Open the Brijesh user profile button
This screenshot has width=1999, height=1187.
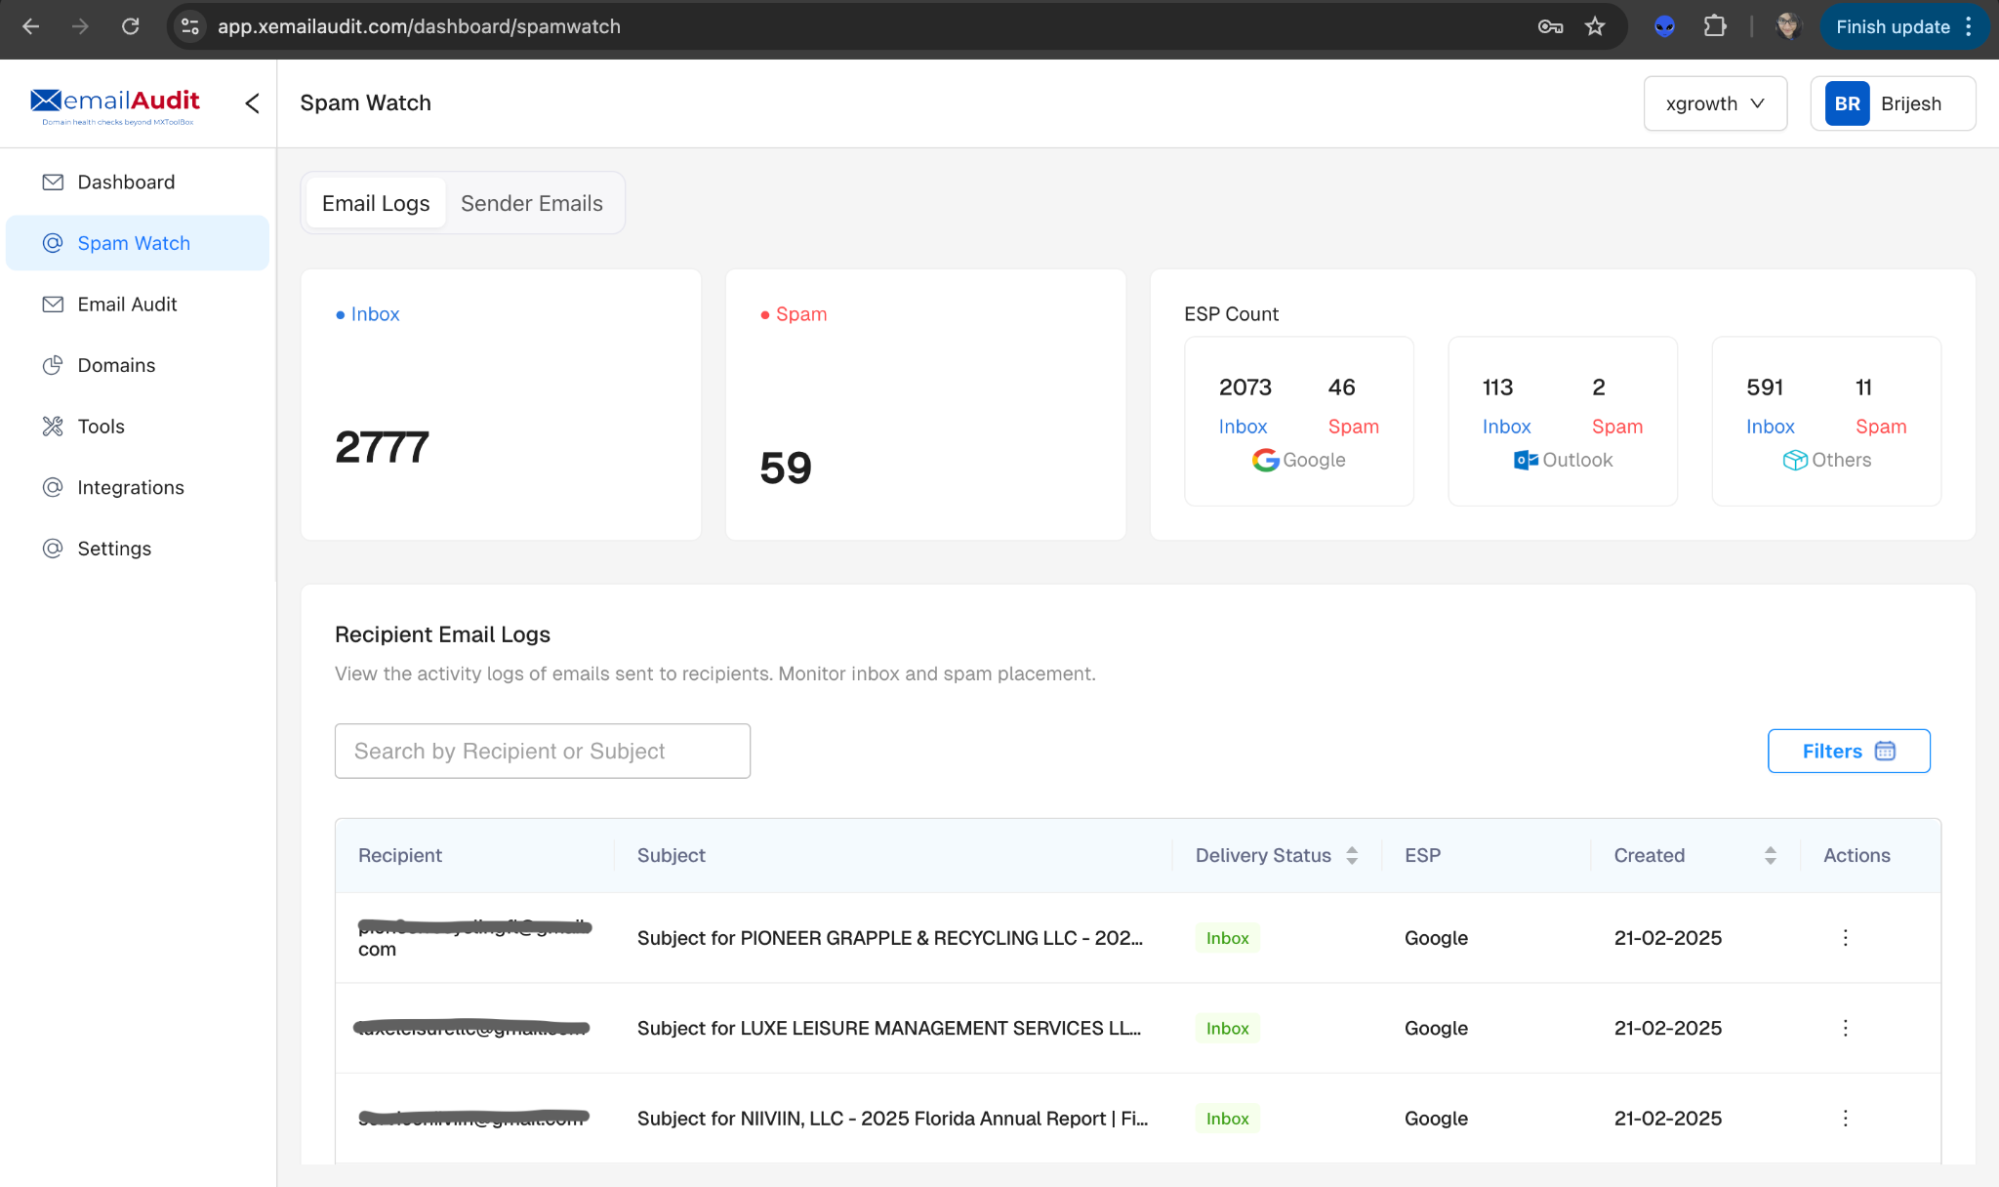pos(1891,103)
